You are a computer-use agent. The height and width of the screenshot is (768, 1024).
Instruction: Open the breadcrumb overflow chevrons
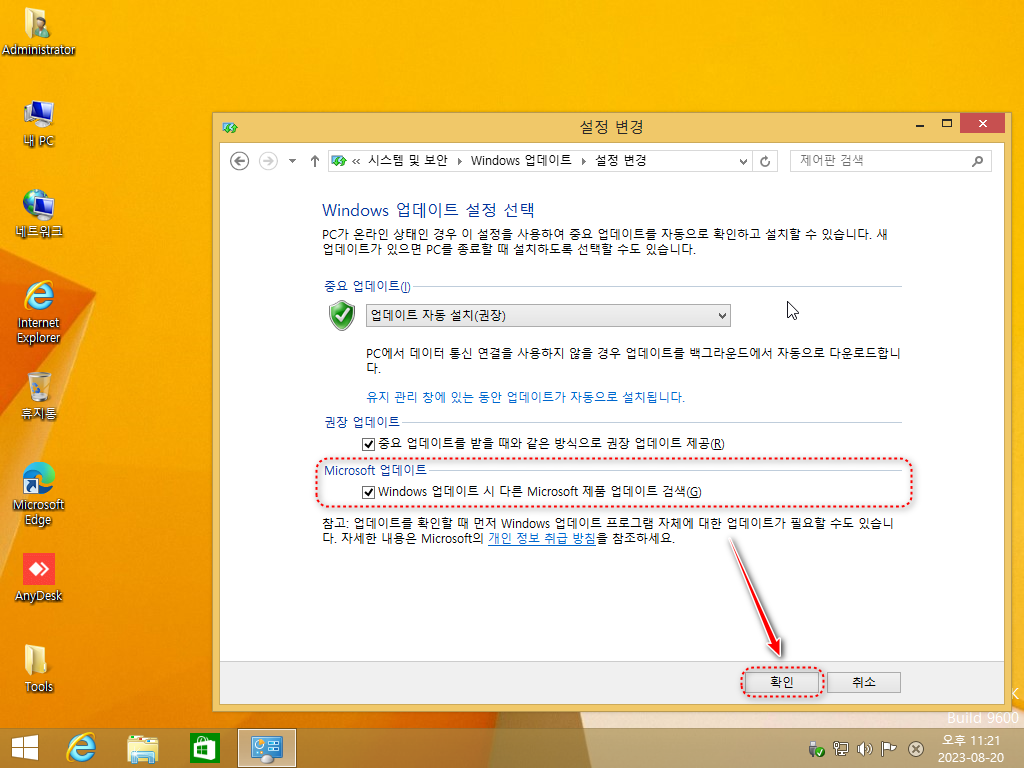pos(356,161)
